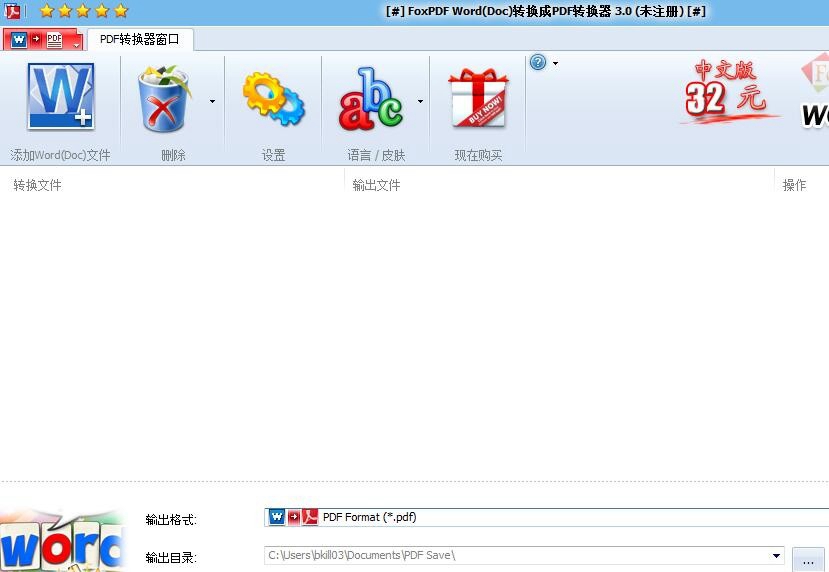Expand the language/skin dropdown arrow
The height and width of the screenshot is (572, 829).
pyautogui.click(x=420, y=101)
